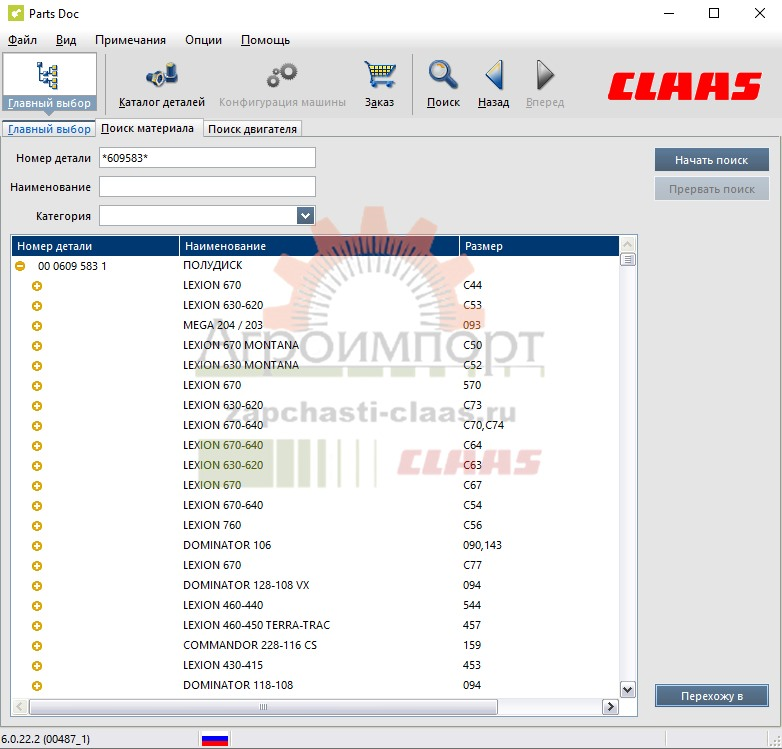Select the LEXION 760 text
Screen dimensions: 782x749
click(212, 525)
